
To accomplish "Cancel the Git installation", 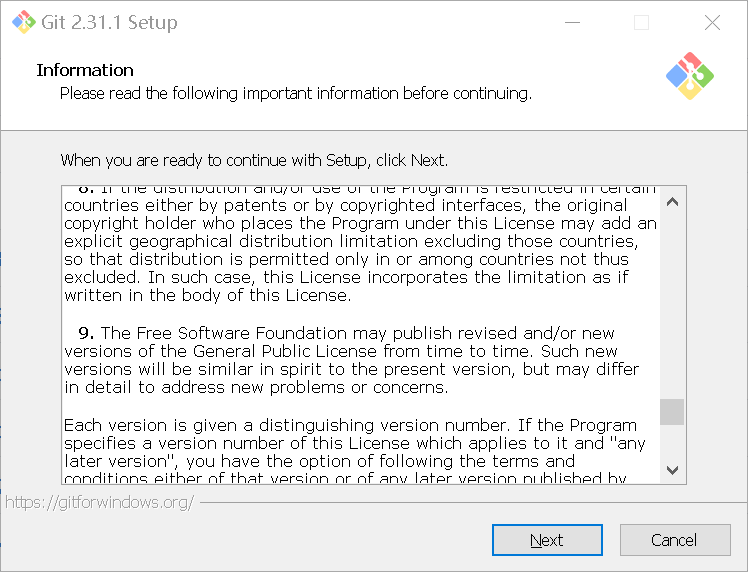I will tap(674, 540).
